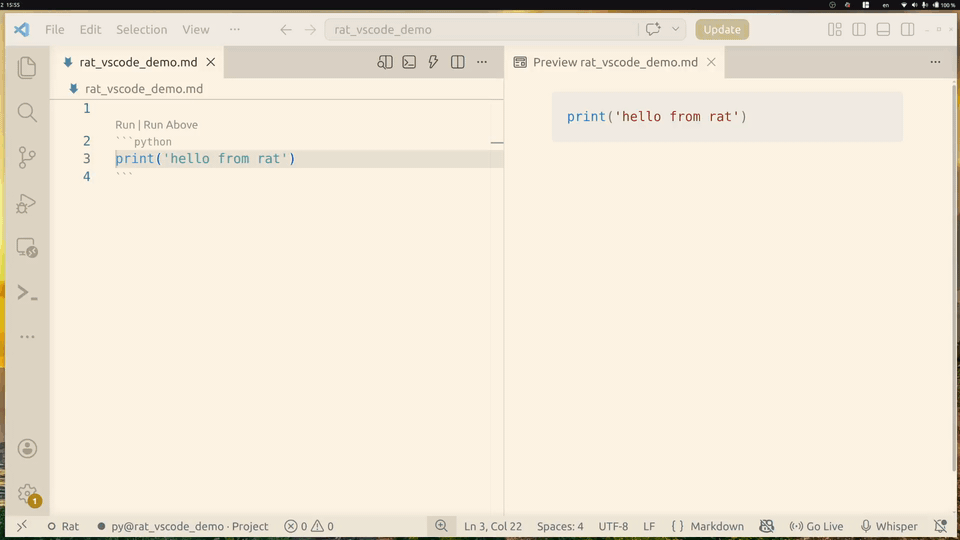The image size is (960, 540).
Task: Split the editor to the right
Action: [457, 62]
